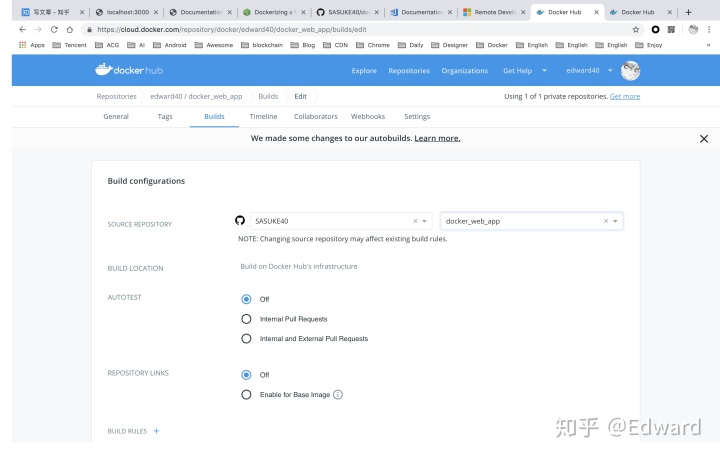Viewport: 720px width, 456px height.
Task: Show info for Enable for Base Image
Action: click(x=338, y=394)
